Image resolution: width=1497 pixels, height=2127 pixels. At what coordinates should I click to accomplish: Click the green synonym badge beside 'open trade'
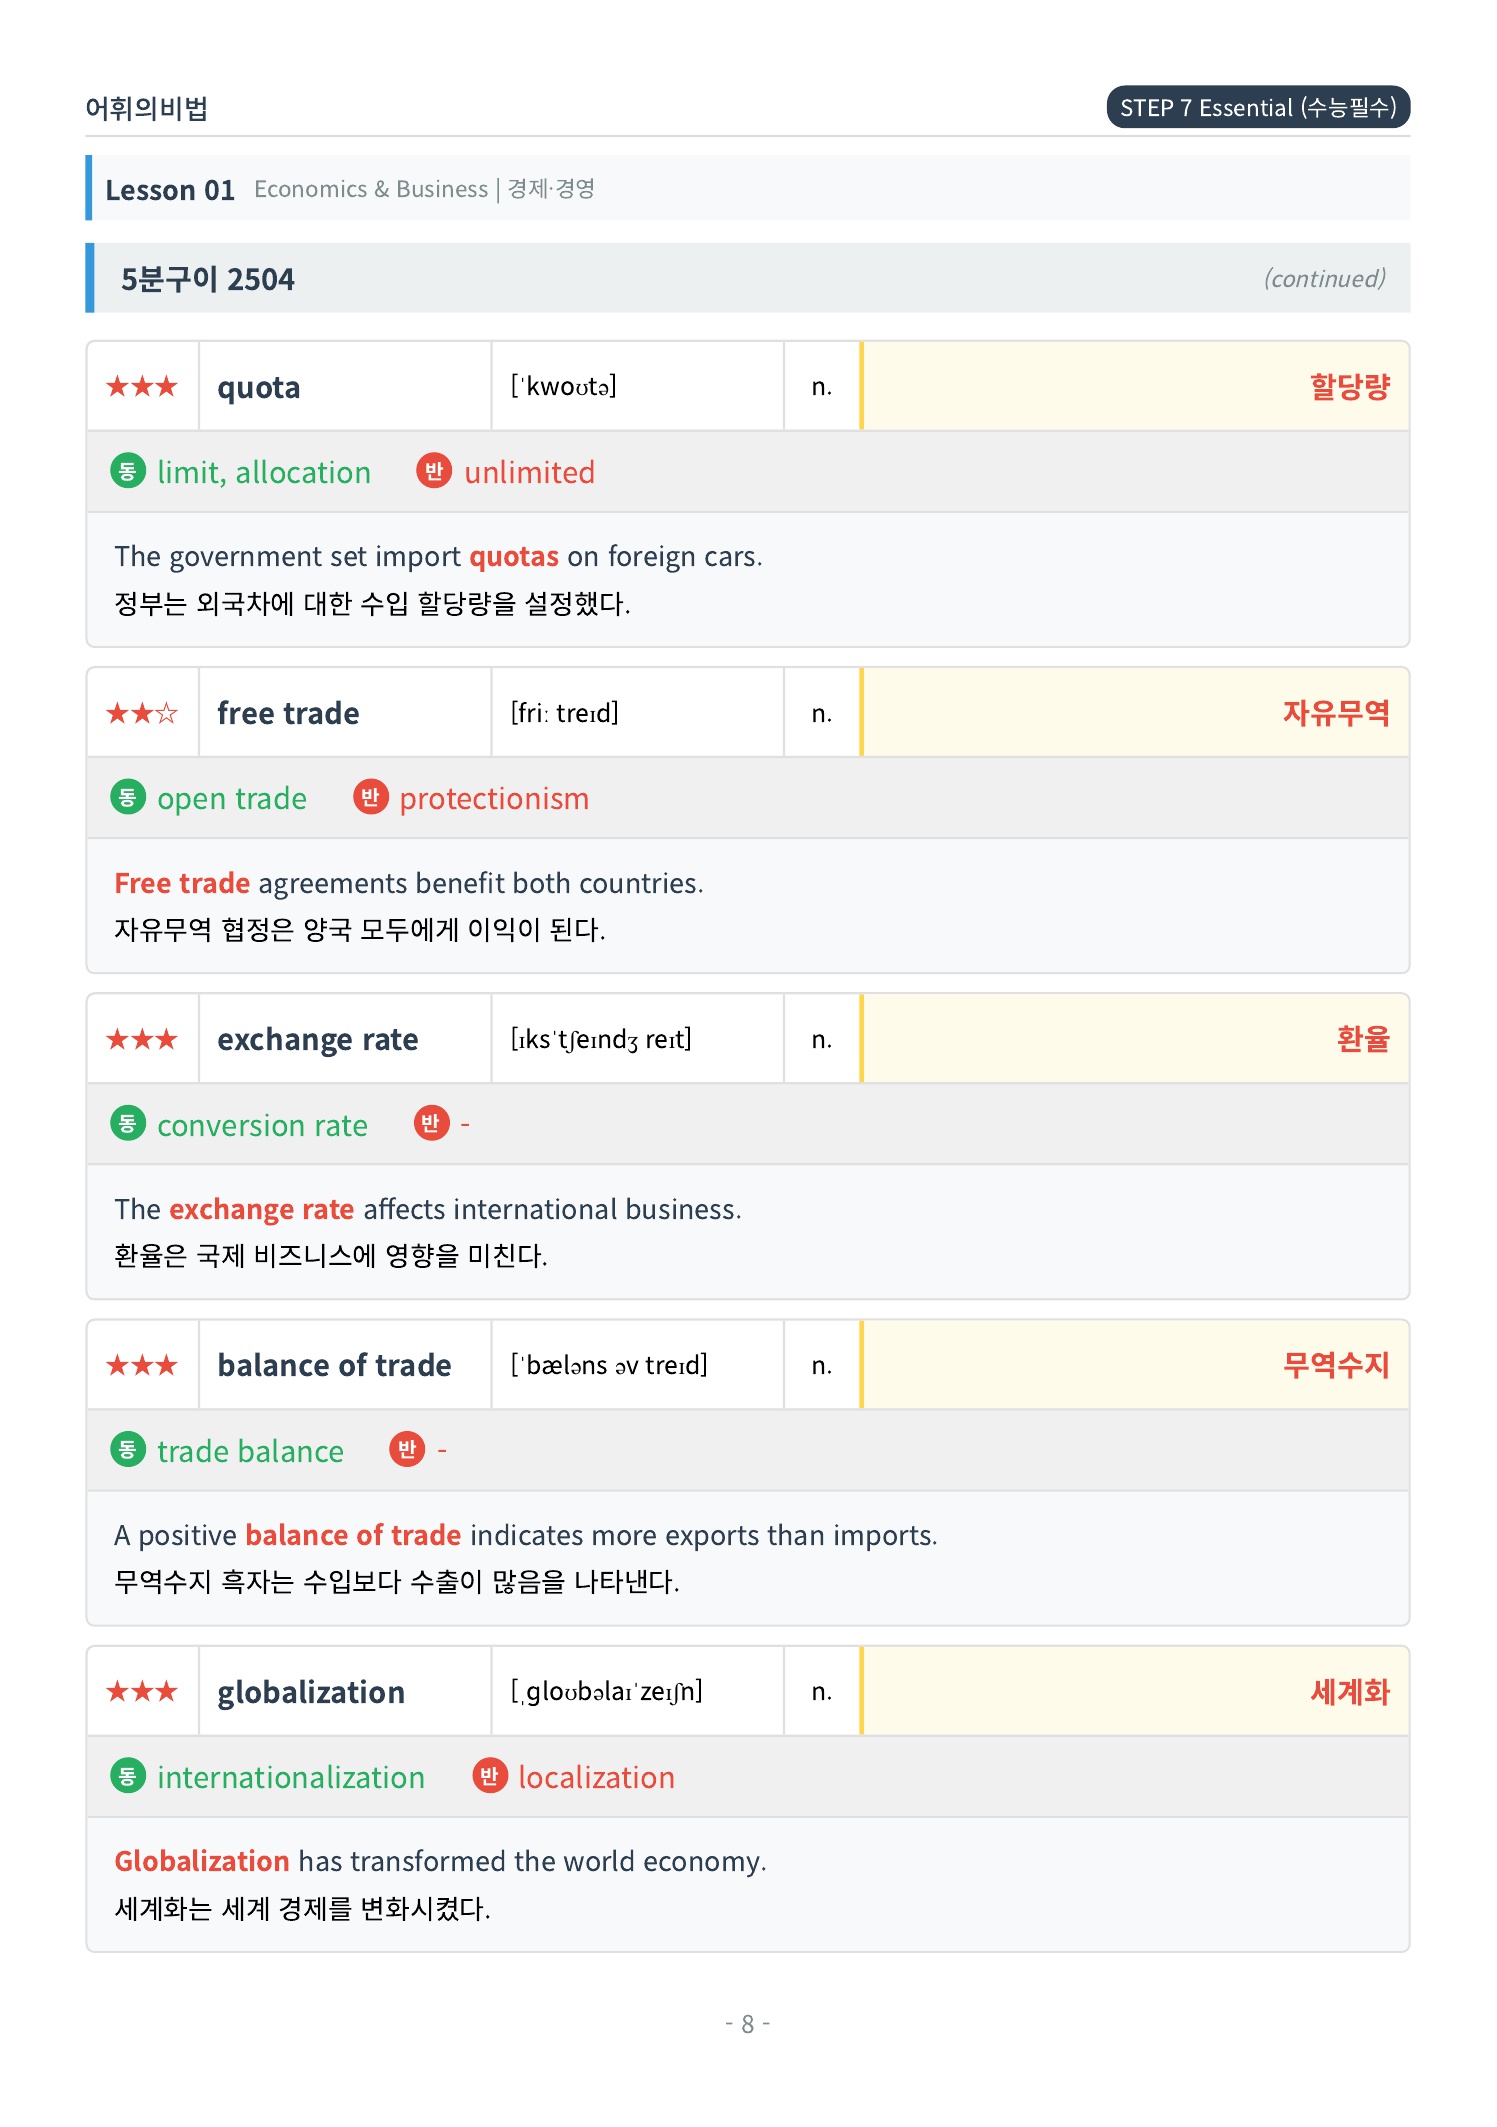click(127, 797)
